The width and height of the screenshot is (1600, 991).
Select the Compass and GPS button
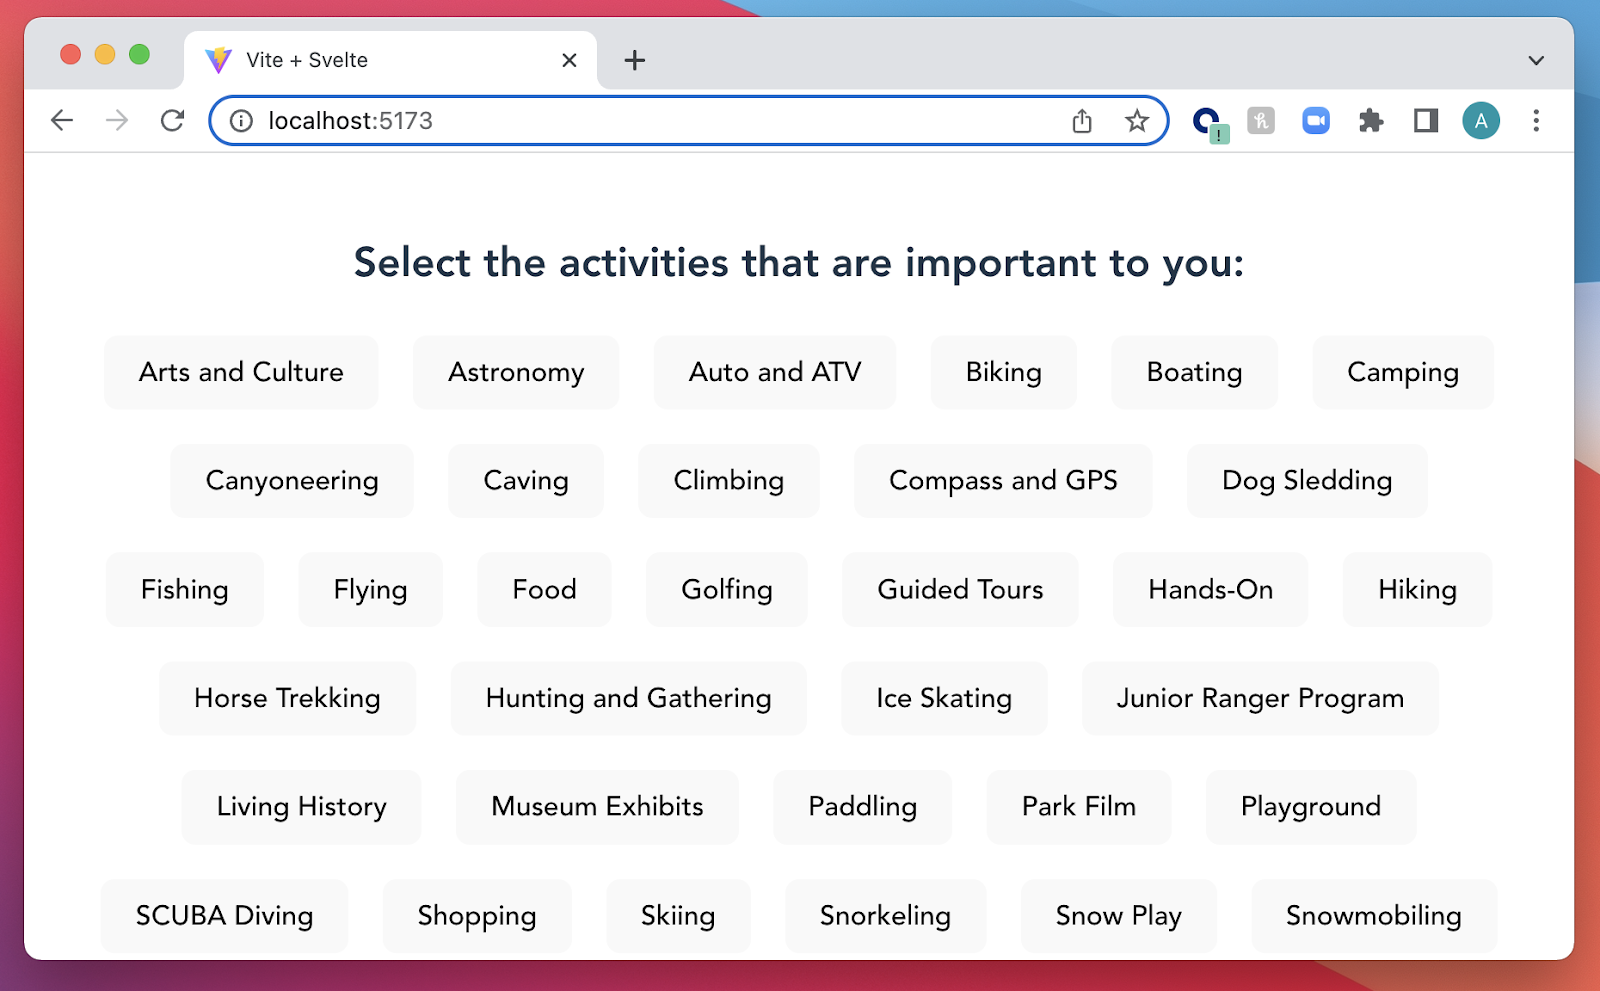1003,481
